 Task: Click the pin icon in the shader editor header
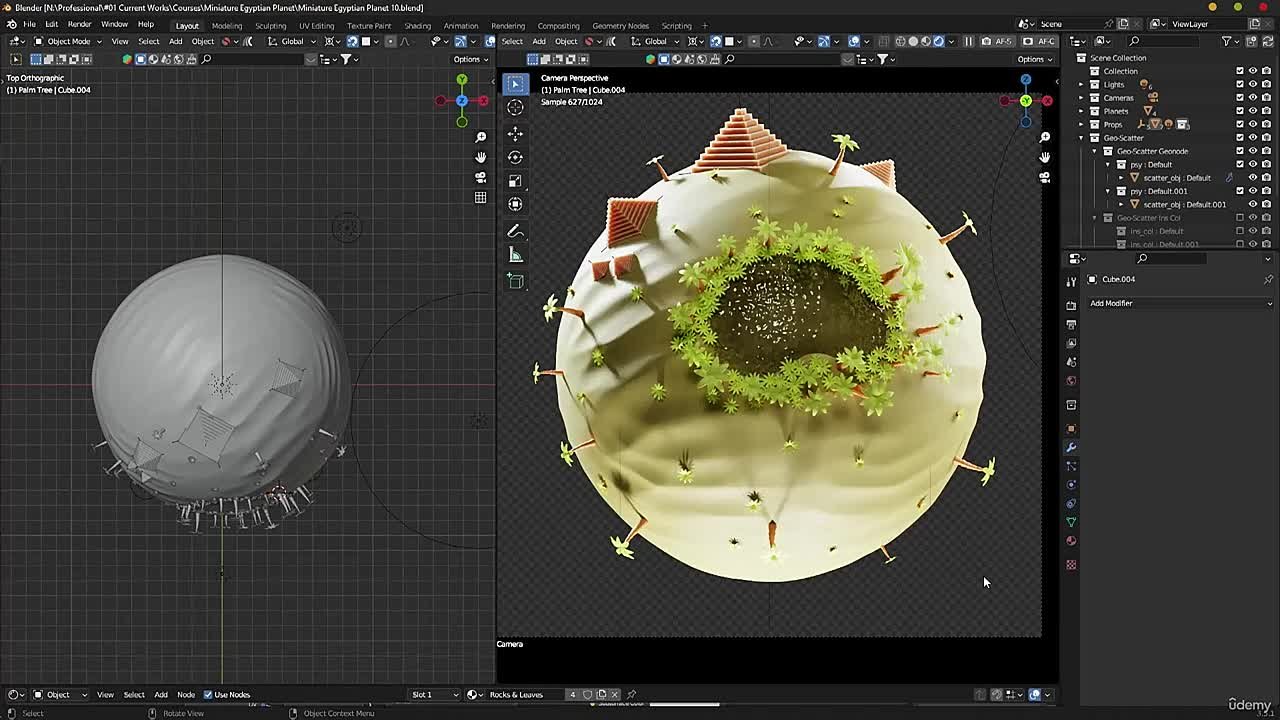coord(632,694)
